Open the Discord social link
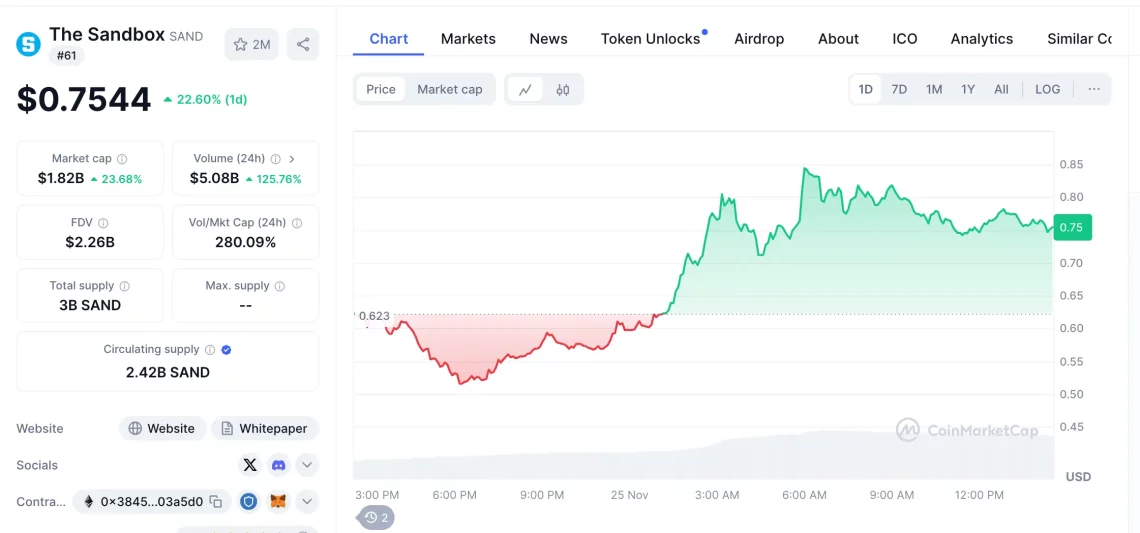The height and width of the screenshot is (533, 1140). [279, 465]
